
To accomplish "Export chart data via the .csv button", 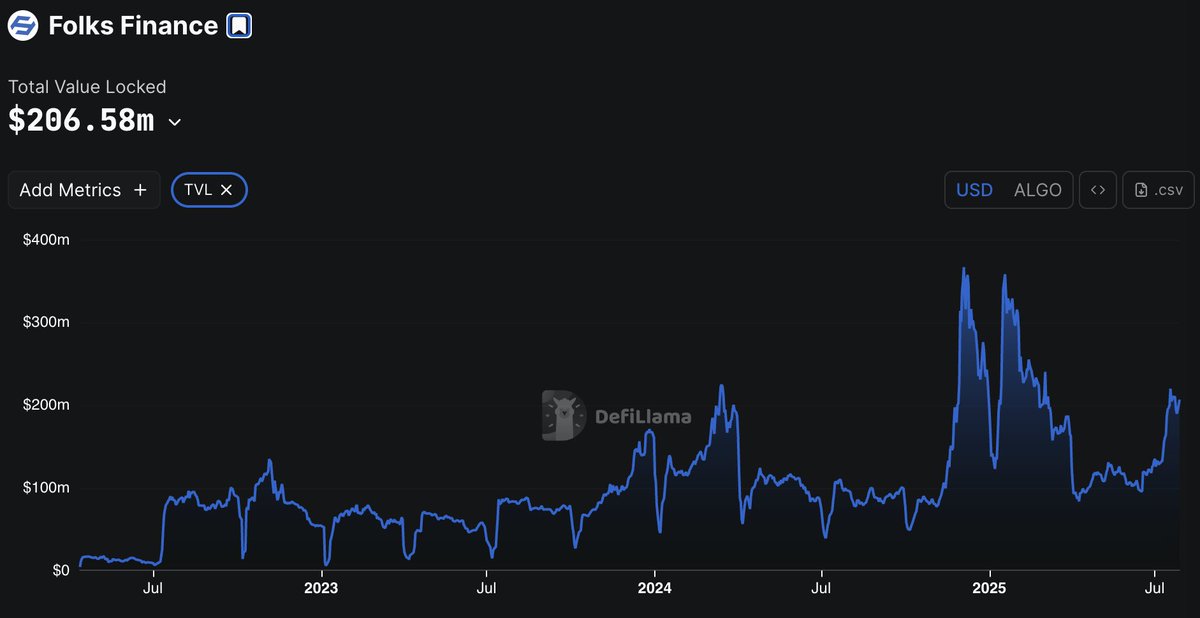I will 1157,189.
